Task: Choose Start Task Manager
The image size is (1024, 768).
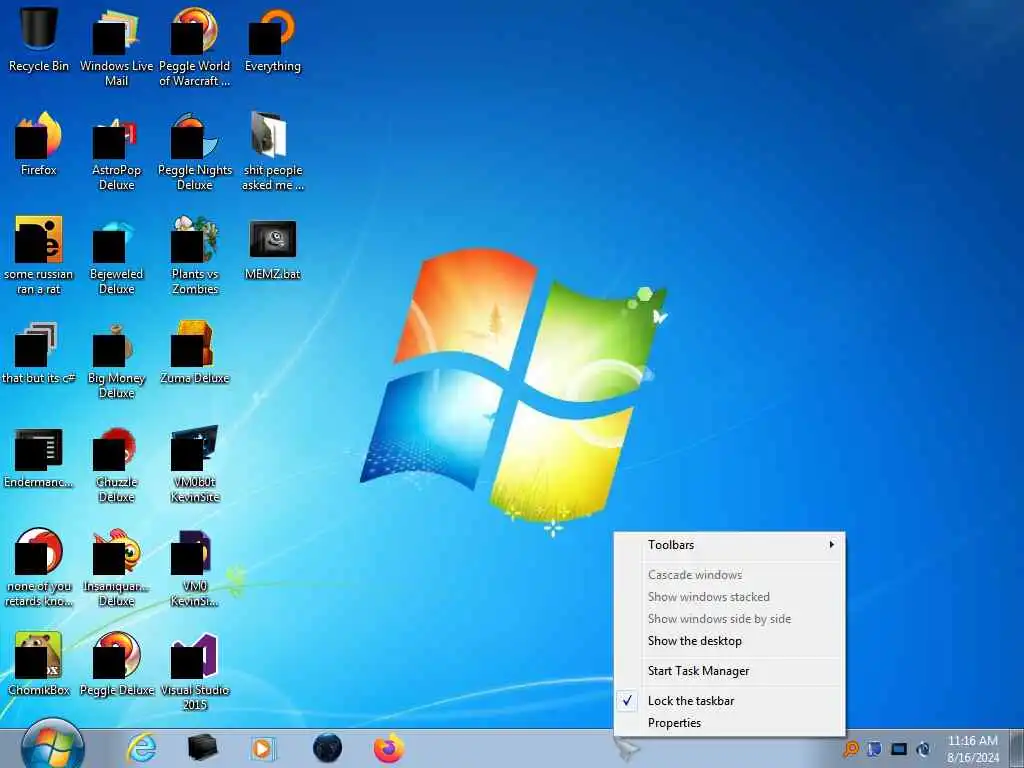Action: coord(729,671)
